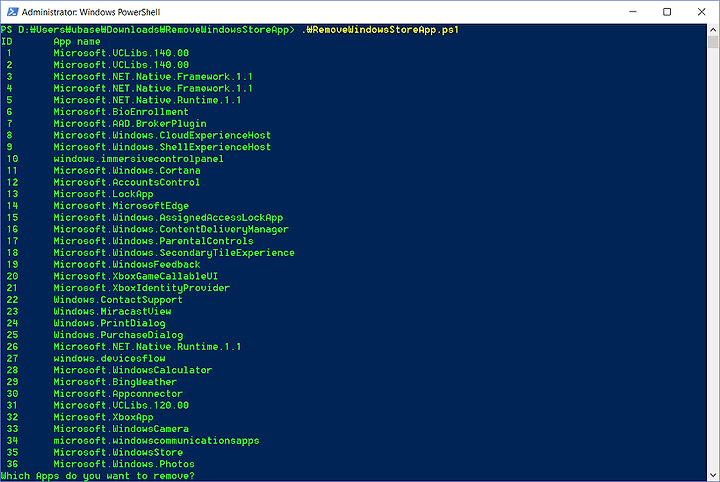
Task: Click the Windows.MiracastView entry
Action: (x=112, y=312)
